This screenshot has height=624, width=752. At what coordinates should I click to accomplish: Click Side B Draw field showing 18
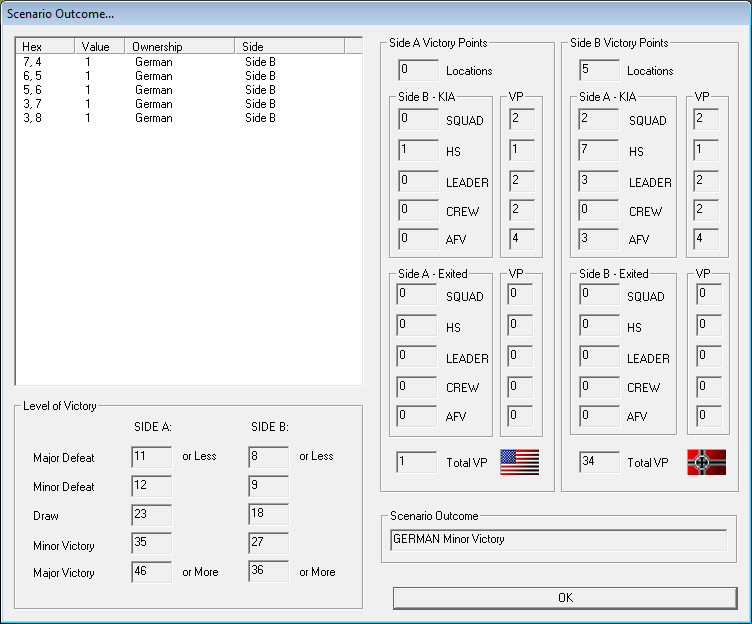(x=269, y=514)
